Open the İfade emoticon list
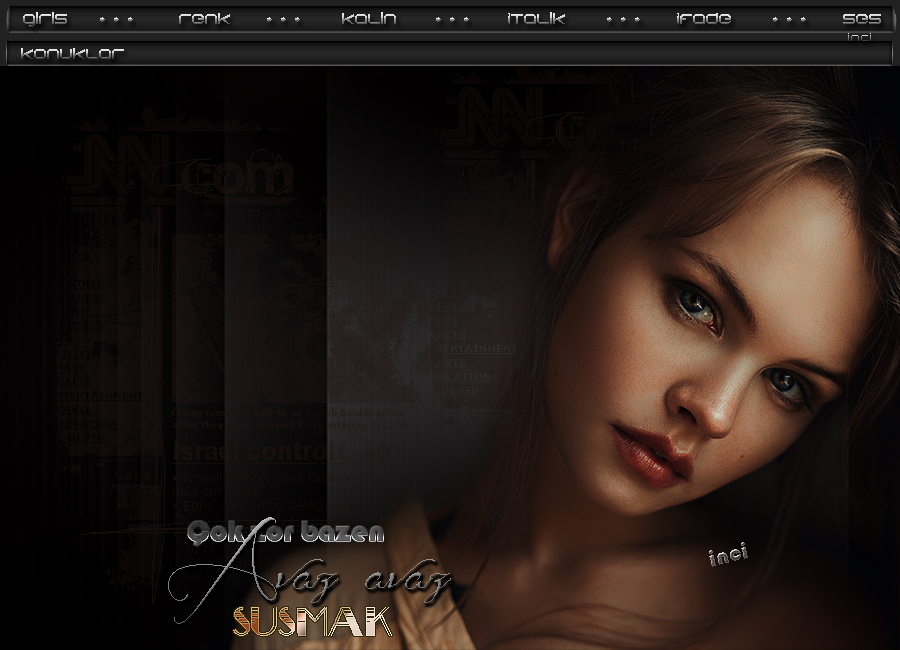The width and height of the screenshot is (900, 650). click(x=703, y=19)
